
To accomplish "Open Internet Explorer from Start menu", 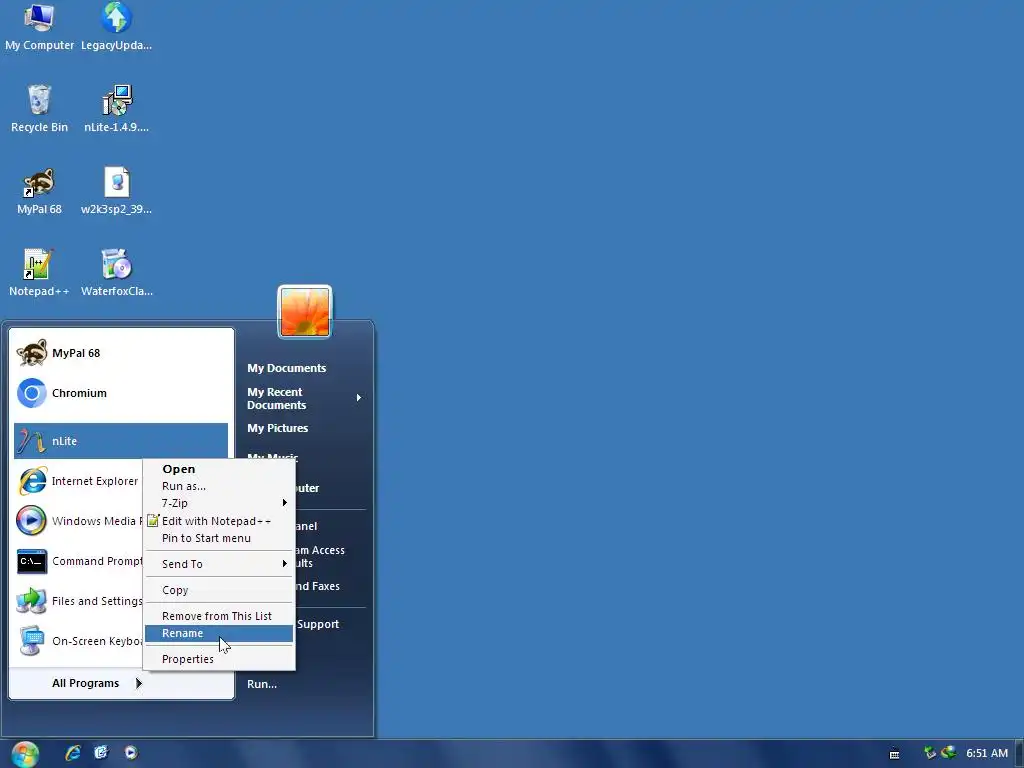I will coord(78,481).
